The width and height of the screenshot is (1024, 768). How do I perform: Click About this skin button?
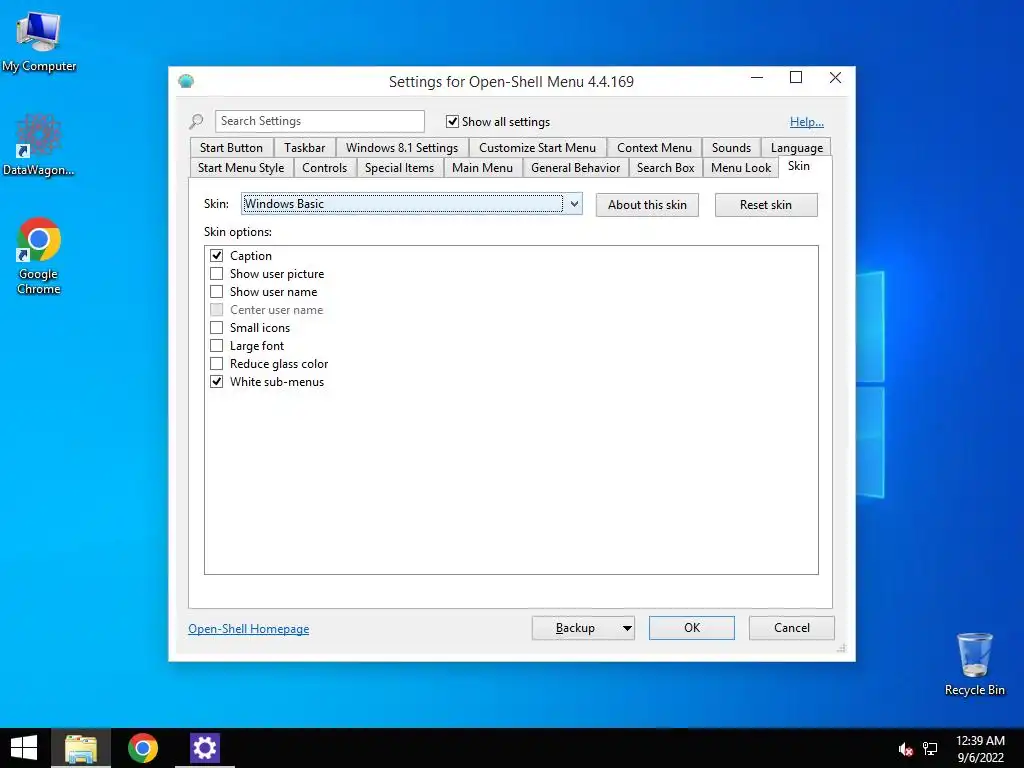[x=647, y=205]
